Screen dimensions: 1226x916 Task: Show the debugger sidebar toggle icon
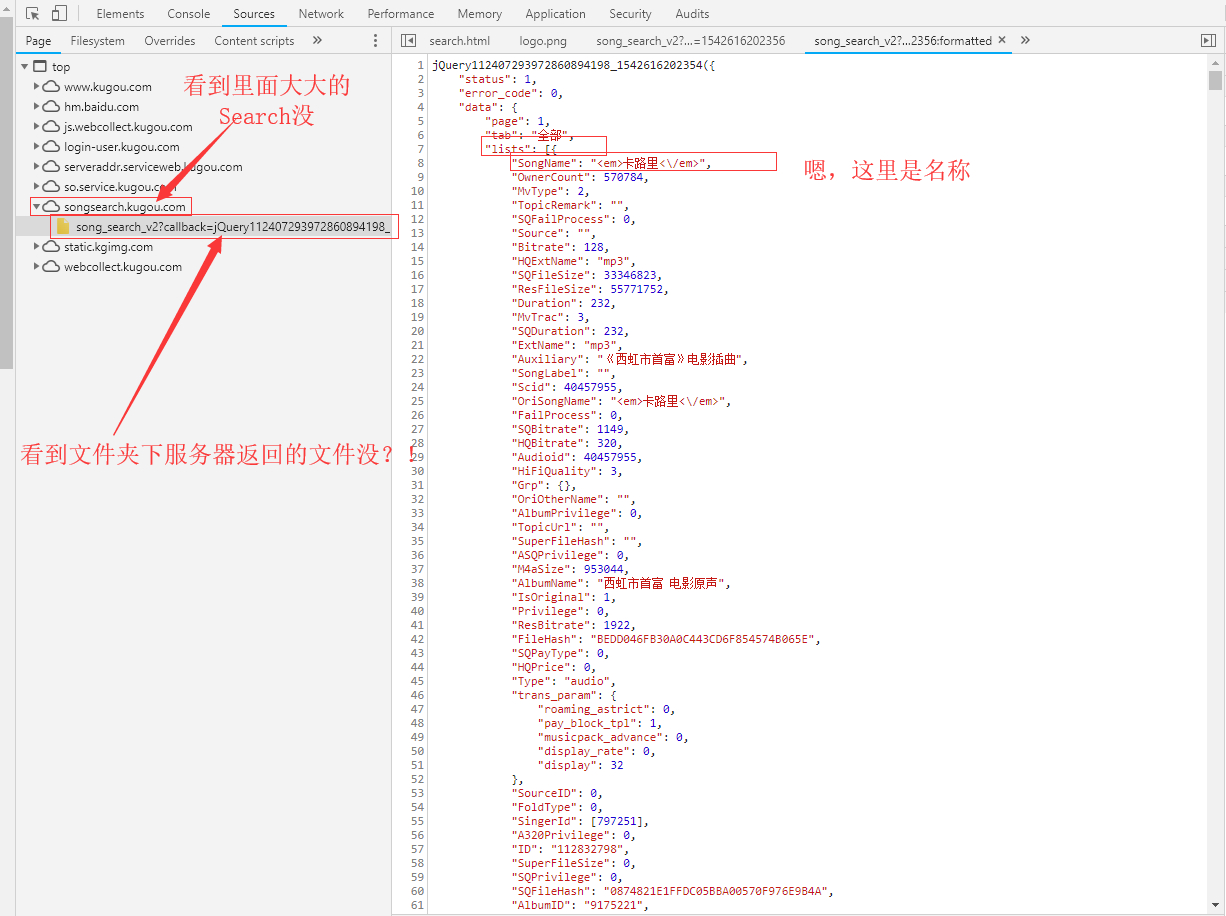[1208, 41]
